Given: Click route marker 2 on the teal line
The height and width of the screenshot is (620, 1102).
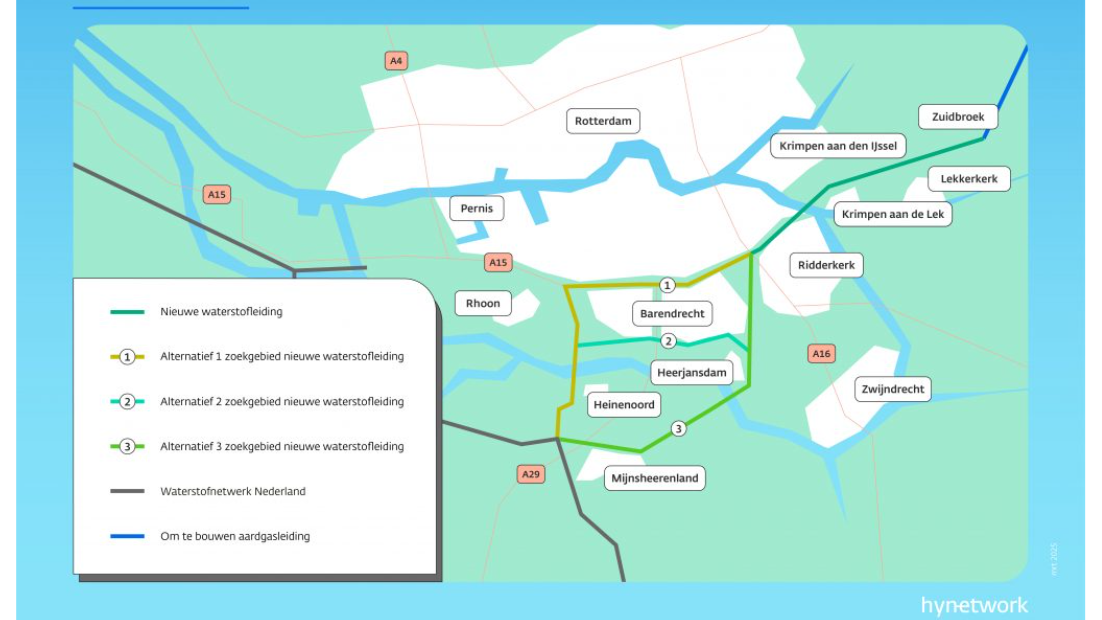Looking at the screenshot, I should pyautogui.click(x=668, y=341).
